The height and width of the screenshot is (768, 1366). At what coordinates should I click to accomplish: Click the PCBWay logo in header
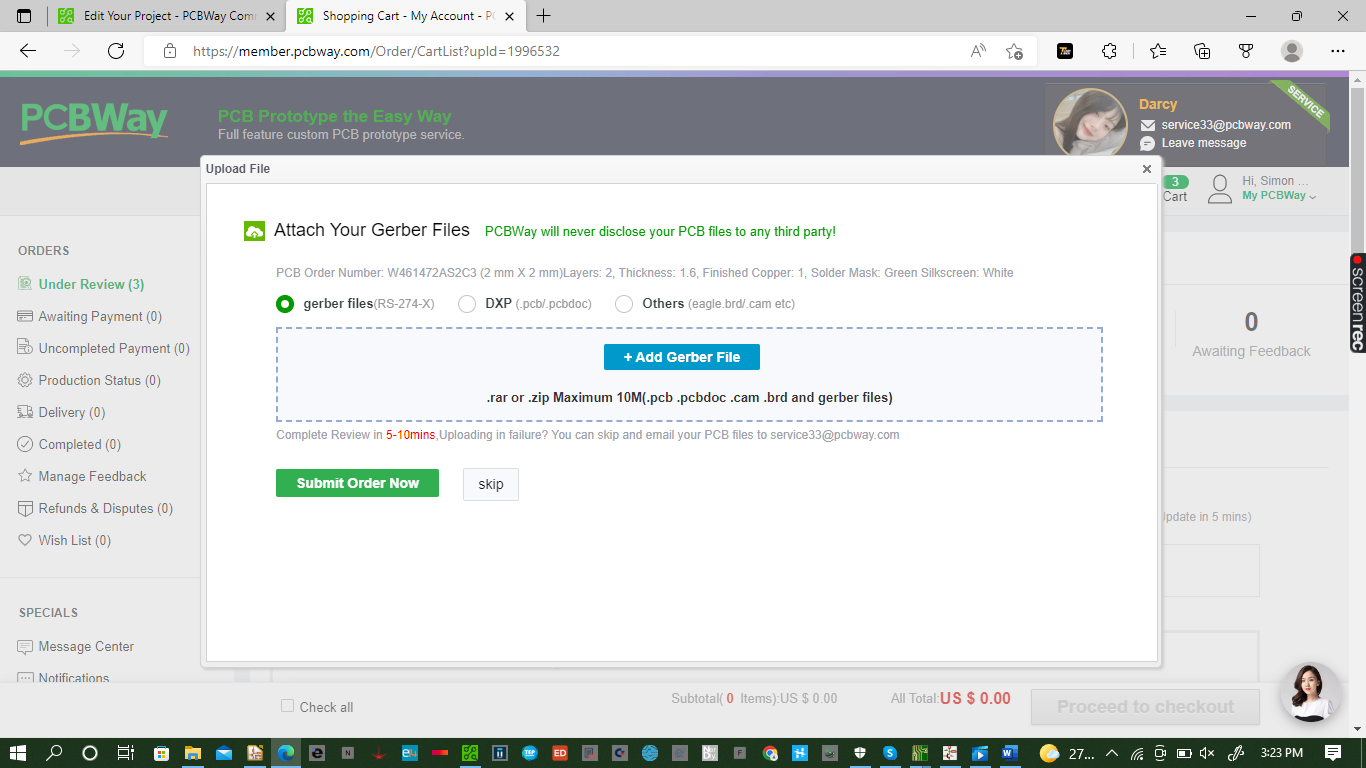[94, 123]
